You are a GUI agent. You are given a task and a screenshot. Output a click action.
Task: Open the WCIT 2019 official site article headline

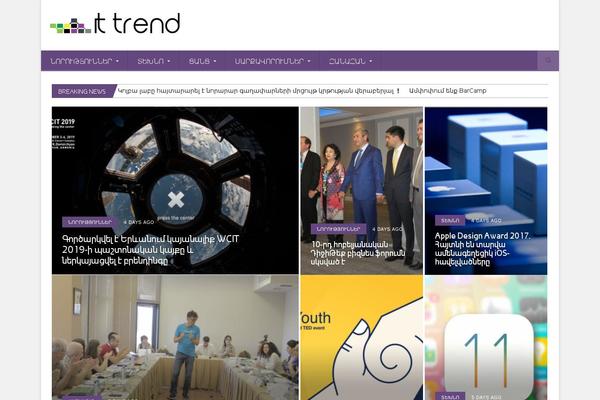click(x=150, y=250)
